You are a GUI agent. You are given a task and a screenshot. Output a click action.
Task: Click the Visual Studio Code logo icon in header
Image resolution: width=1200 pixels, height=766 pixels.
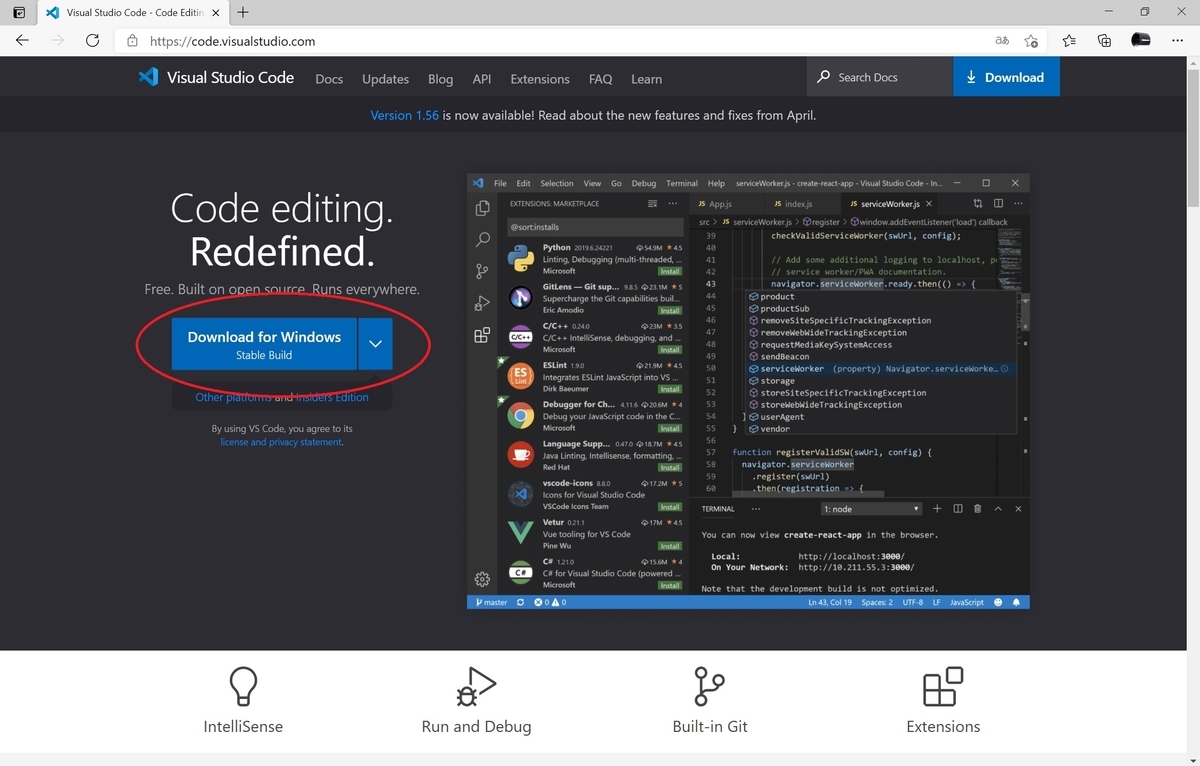pyautogui.click(x=148, y=77)
